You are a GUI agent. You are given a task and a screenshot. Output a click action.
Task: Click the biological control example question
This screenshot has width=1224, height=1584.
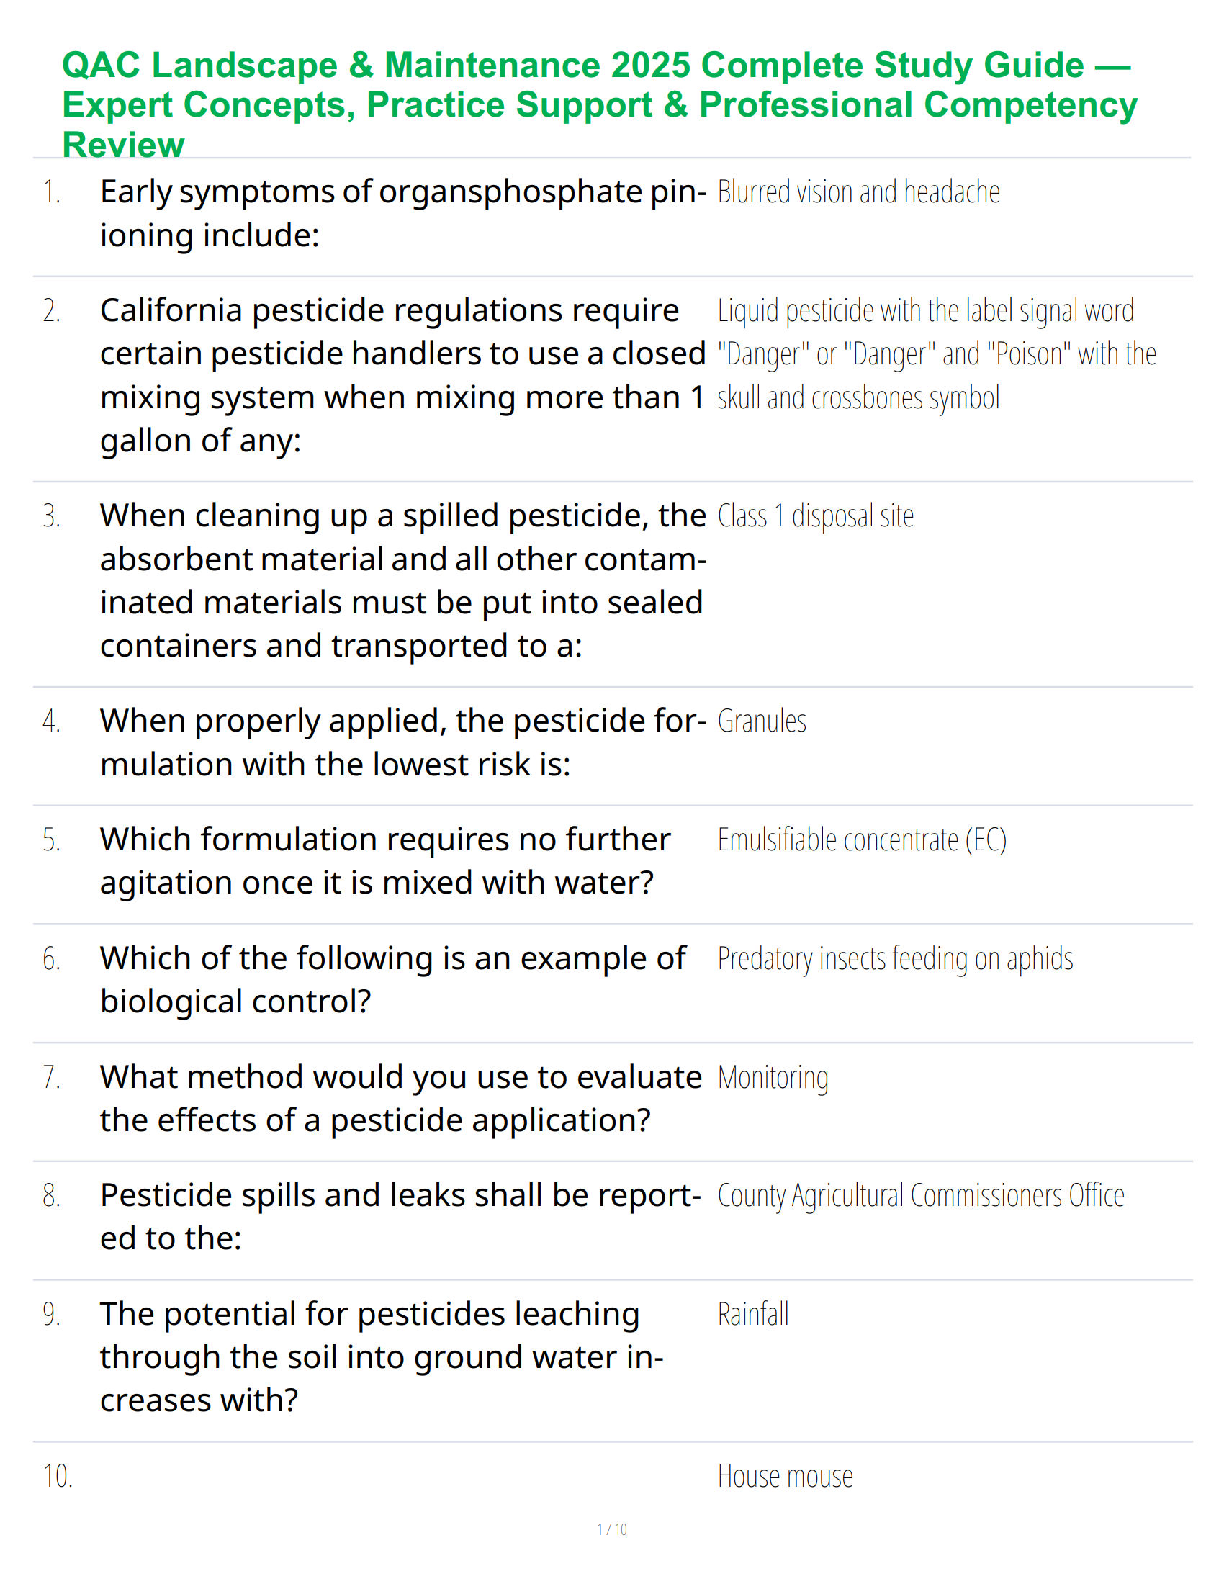point(393,979)
